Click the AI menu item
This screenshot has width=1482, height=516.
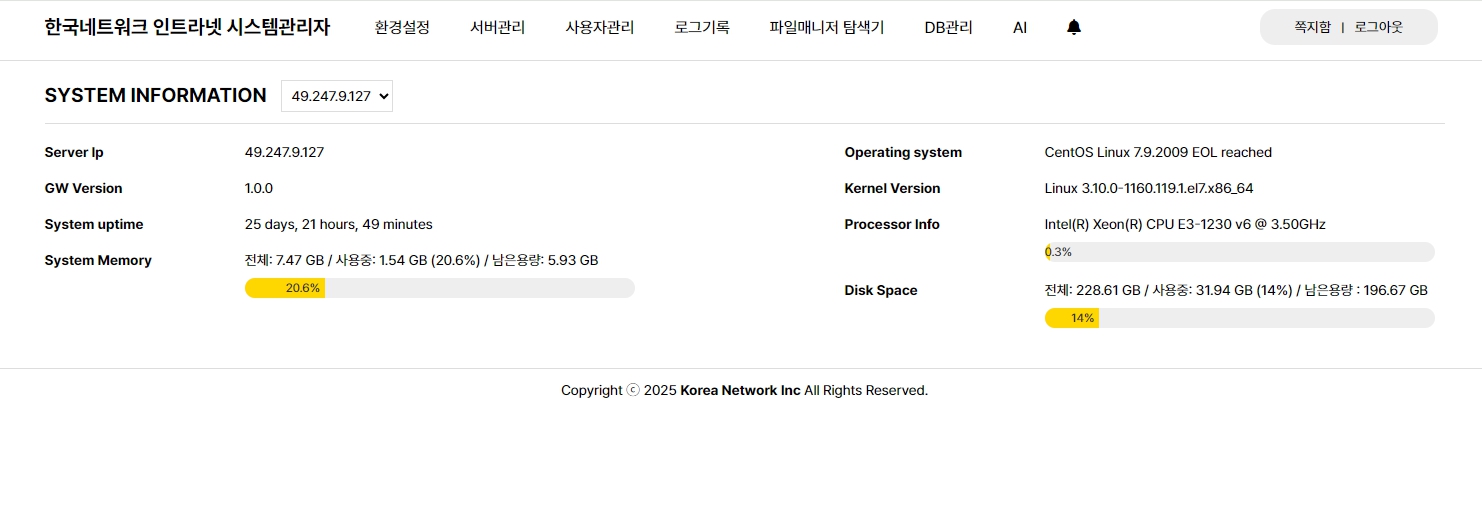[1019, 27]
